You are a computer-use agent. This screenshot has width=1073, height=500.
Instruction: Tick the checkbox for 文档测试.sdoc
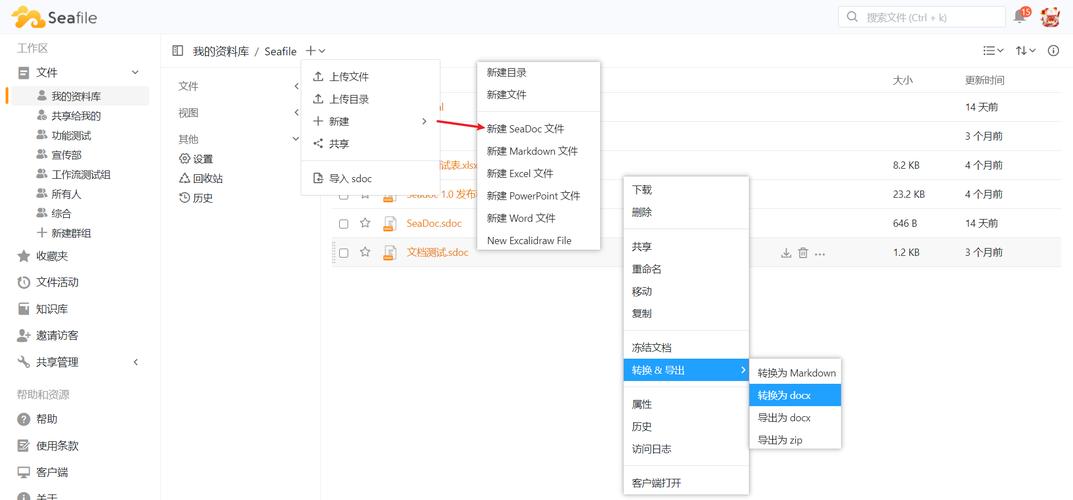pos(344,252)
